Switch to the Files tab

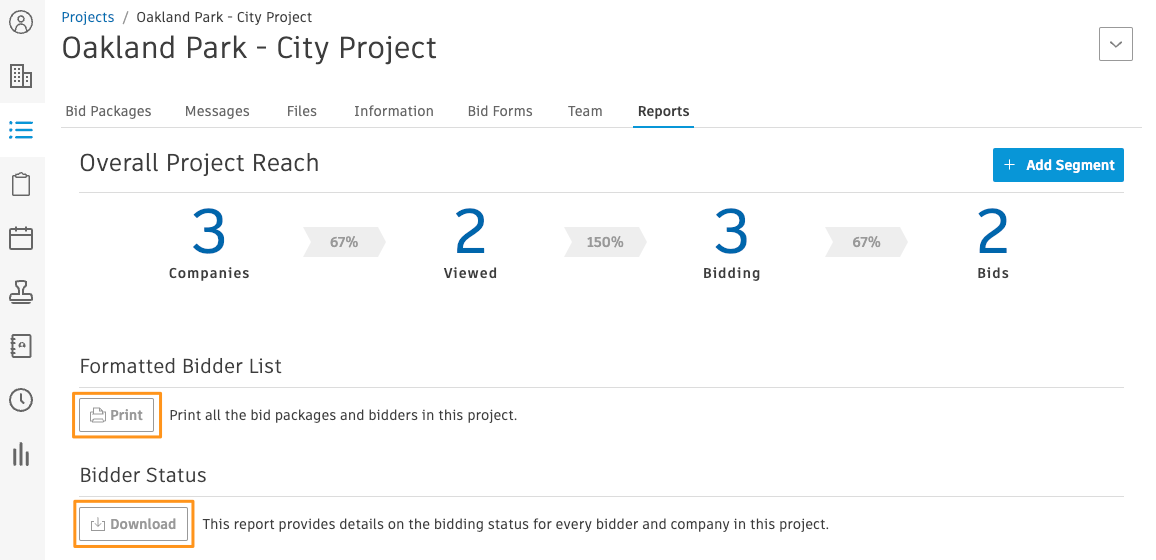[302, 111]
